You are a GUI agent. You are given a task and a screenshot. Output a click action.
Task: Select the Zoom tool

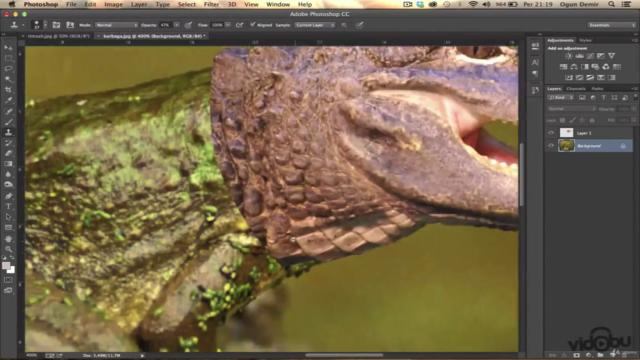[x=8, y=249]
